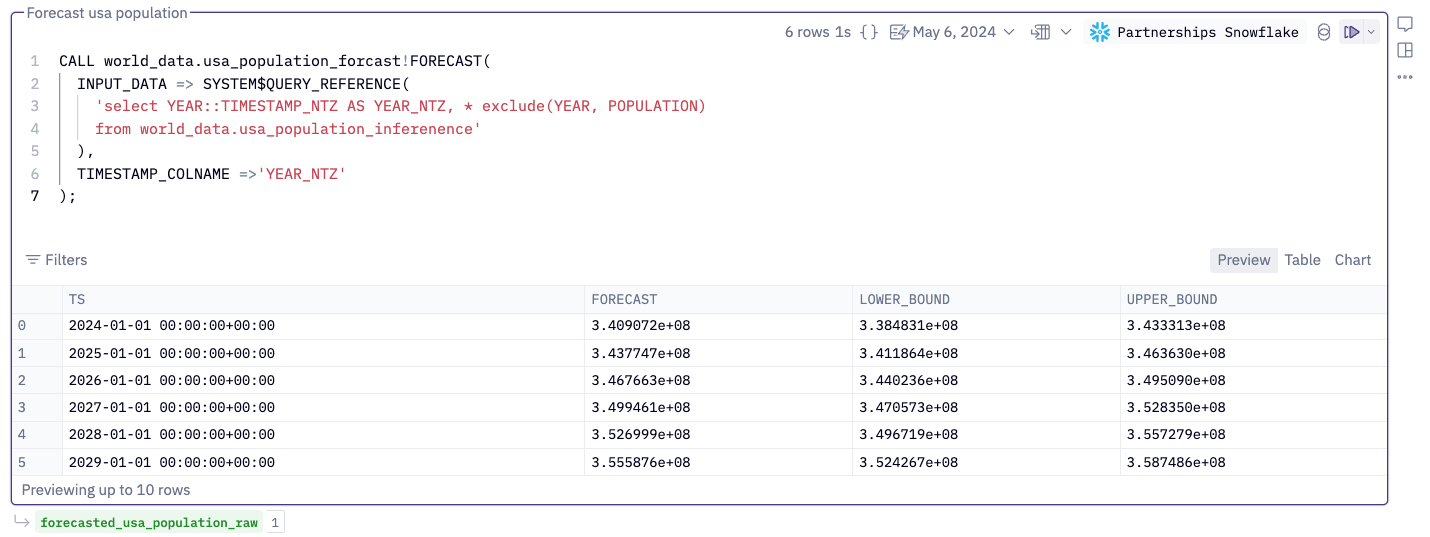This screenshot has height=537, width=1430.
Task: Run the SQL cell with play button
Action: [1352, 32]
